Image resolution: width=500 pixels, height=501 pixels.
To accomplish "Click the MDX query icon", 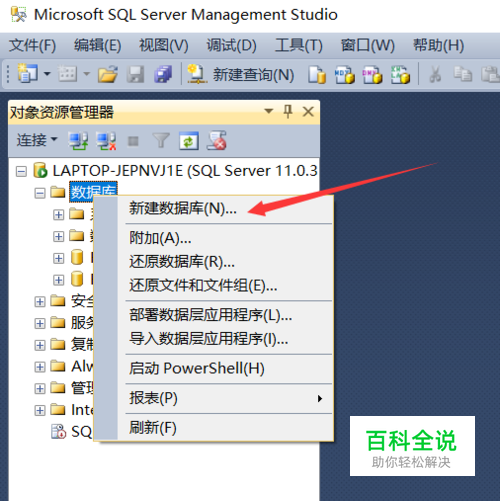I will pyautogui.click(x=344, y=74).
